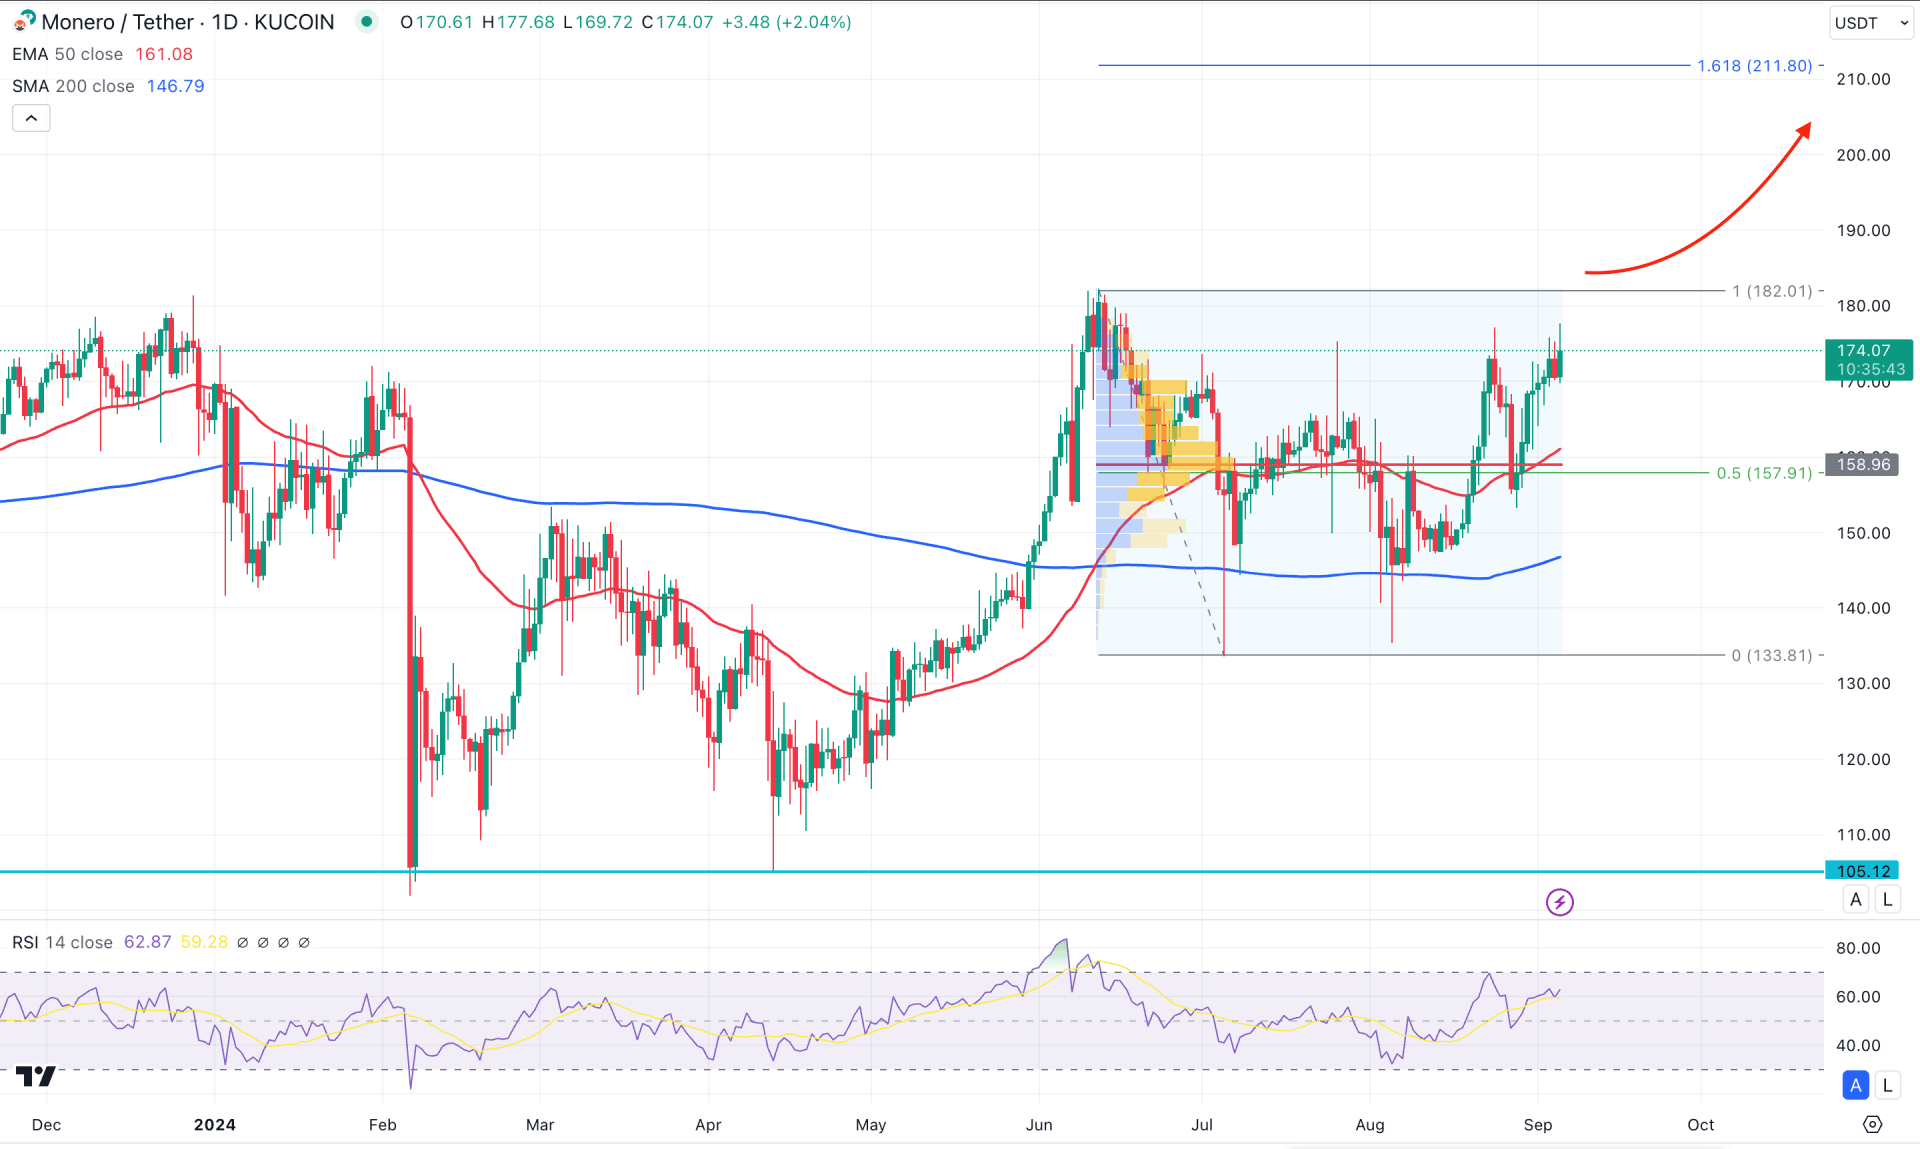
Task: Click the purple lightning event marker
Action: click(1559, 902)
